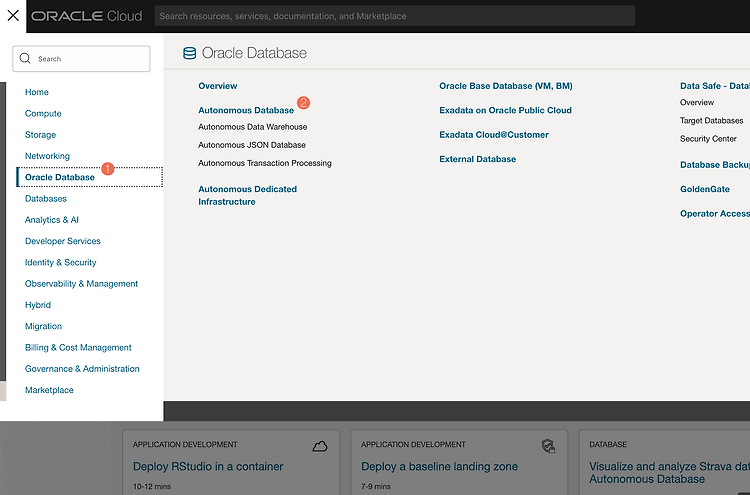Open Compute menu category

43,113
